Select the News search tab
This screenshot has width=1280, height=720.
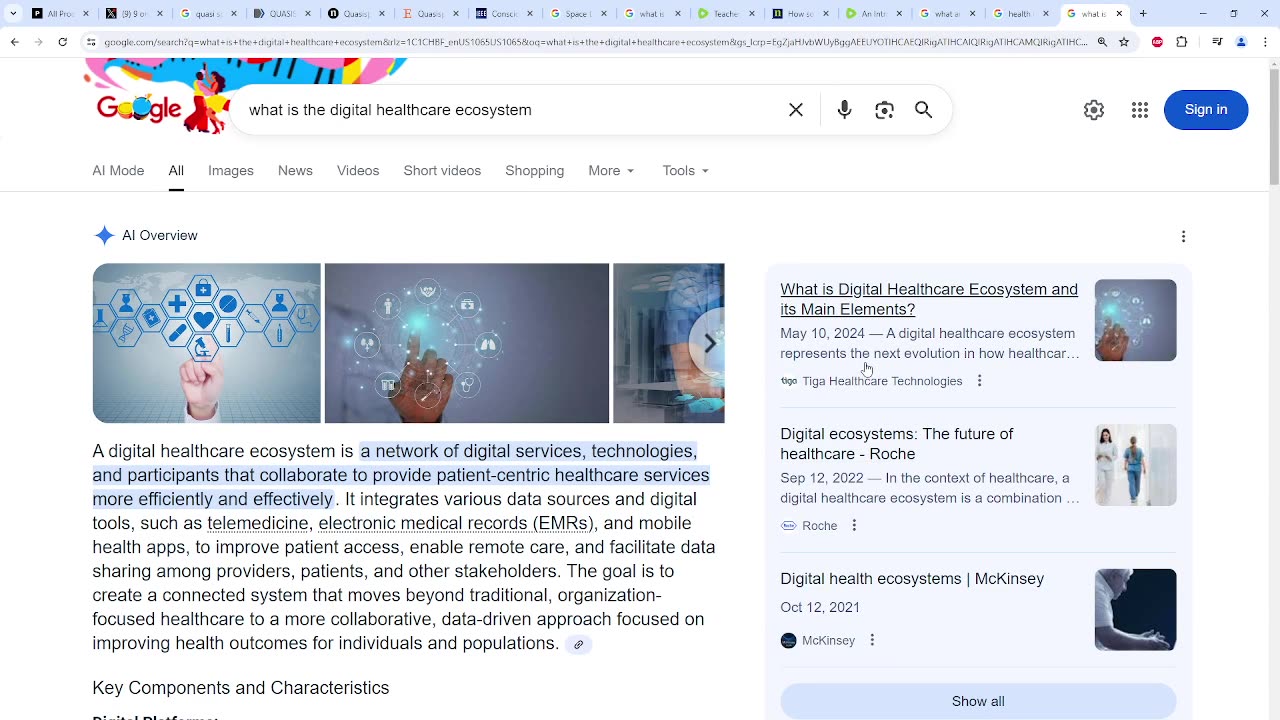[295, 171]
